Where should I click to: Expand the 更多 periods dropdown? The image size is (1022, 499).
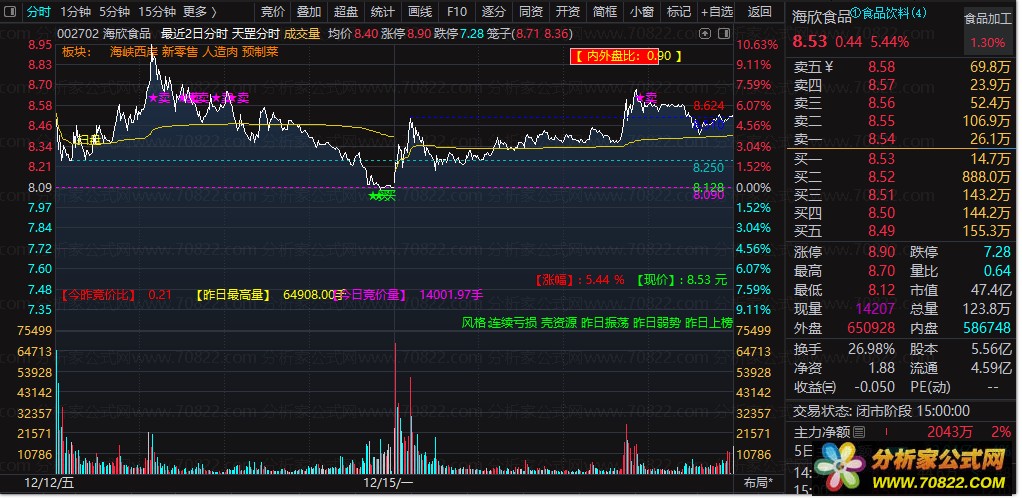pyautogui.click(x=199, y=12)
